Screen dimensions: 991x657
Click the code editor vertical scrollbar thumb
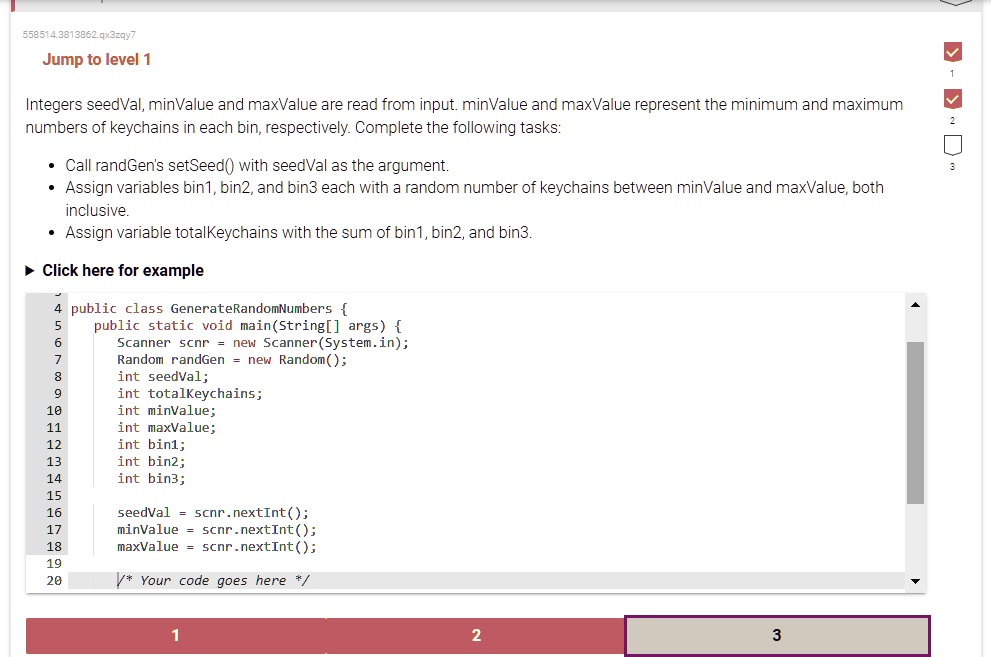[915, 423]
